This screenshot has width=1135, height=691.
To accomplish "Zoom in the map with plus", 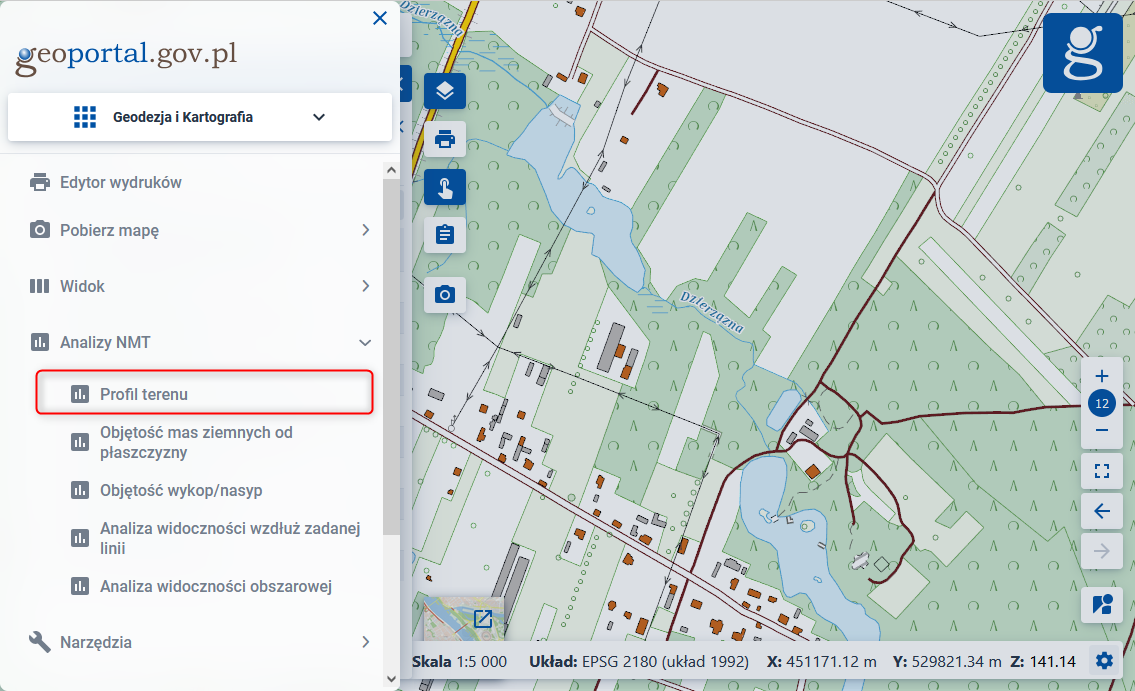I will coord(1102,377).
